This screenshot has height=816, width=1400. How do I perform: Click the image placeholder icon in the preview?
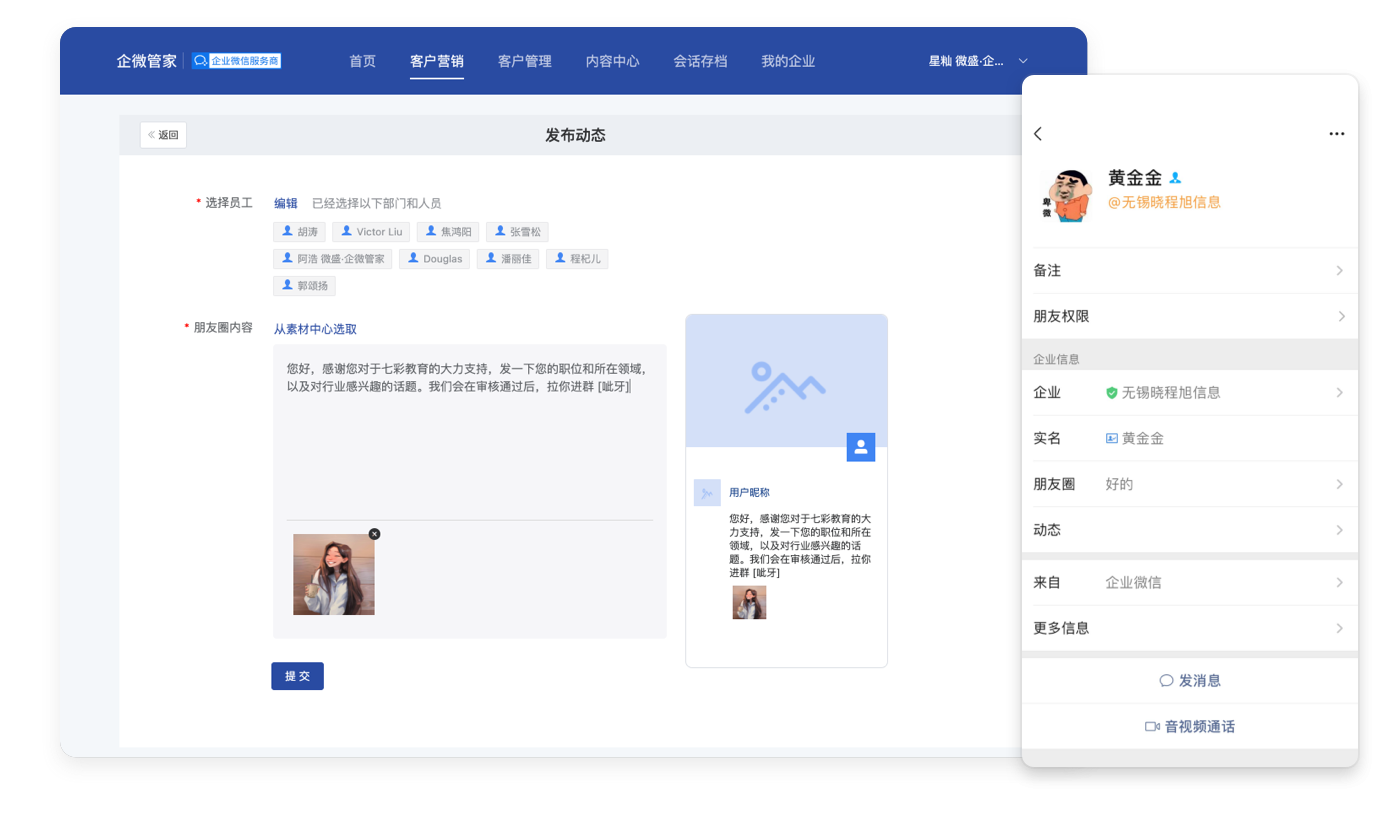tap(785, 387)
